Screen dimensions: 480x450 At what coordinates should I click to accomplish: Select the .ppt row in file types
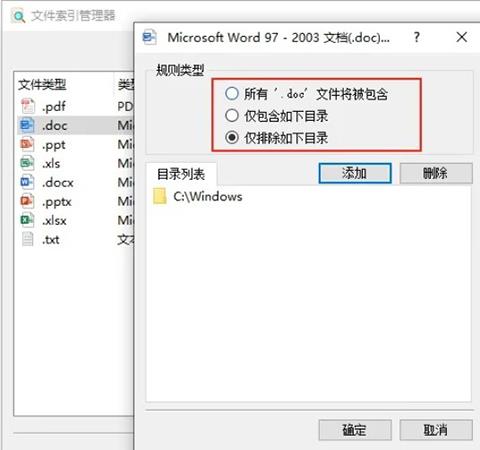click(76, 144)
